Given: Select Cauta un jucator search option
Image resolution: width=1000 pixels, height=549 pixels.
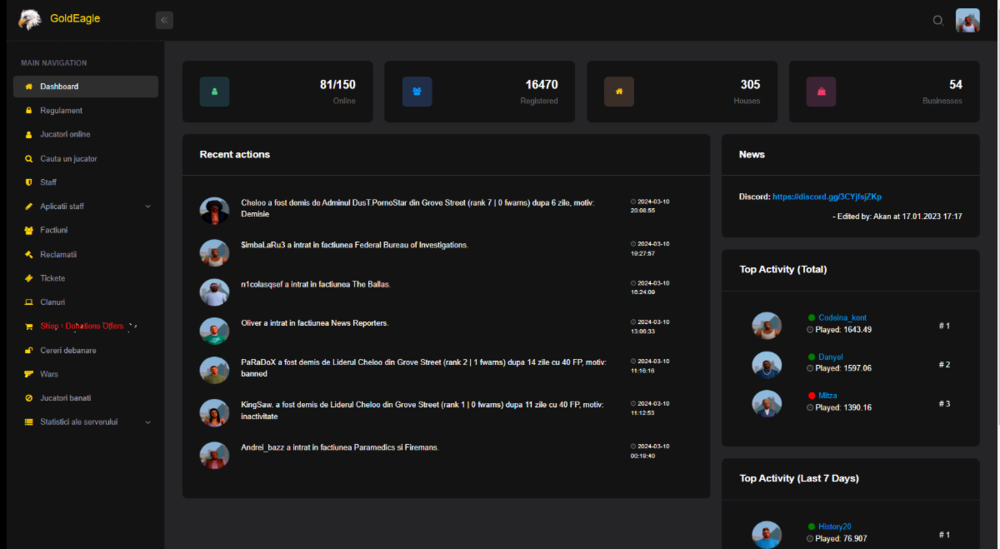Looking at the screenshot, I should click(x=68, y=158).
